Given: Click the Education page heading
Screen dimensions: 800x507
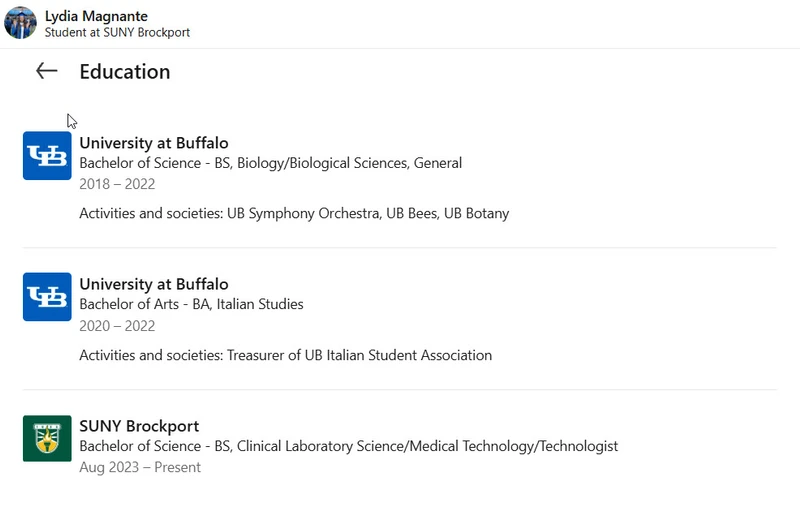Looking at the screenshot, I should (x=125, y=72).
